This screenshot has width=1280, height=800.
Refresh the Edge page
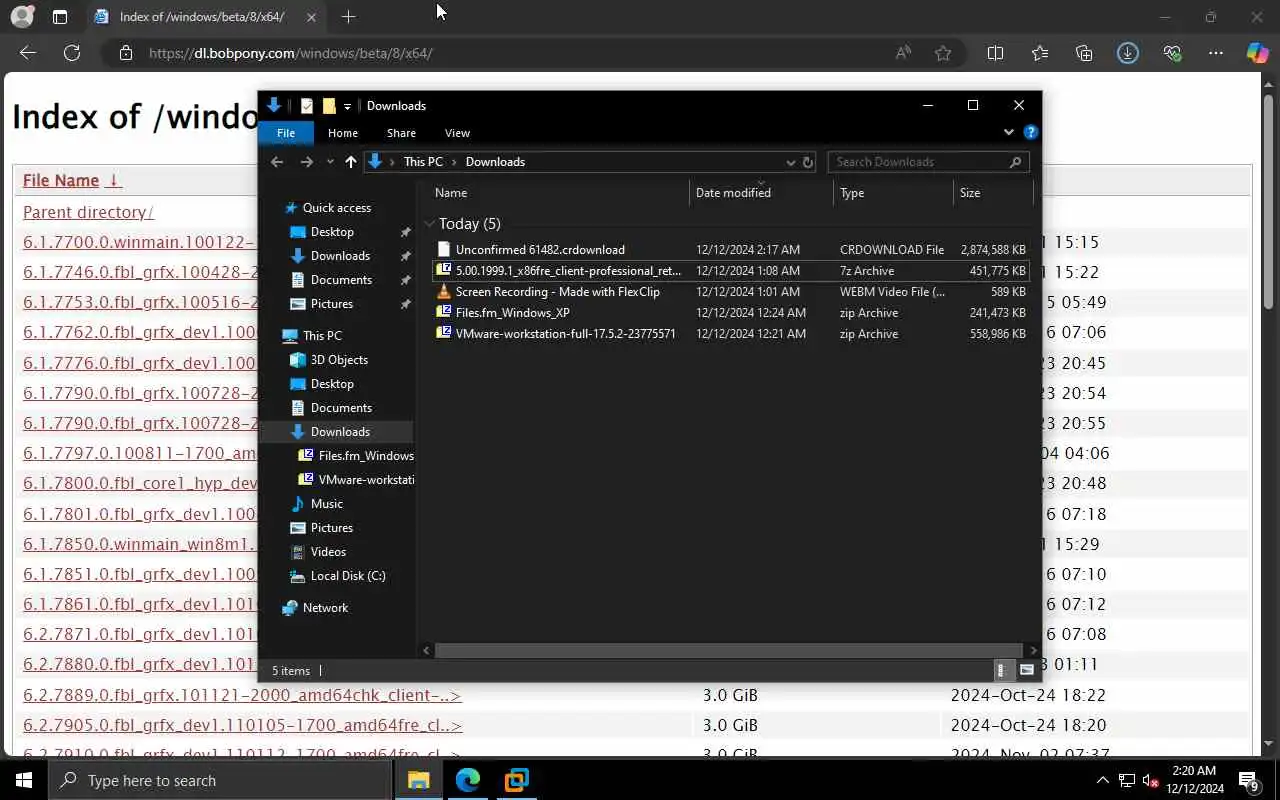tap(72, 53)
